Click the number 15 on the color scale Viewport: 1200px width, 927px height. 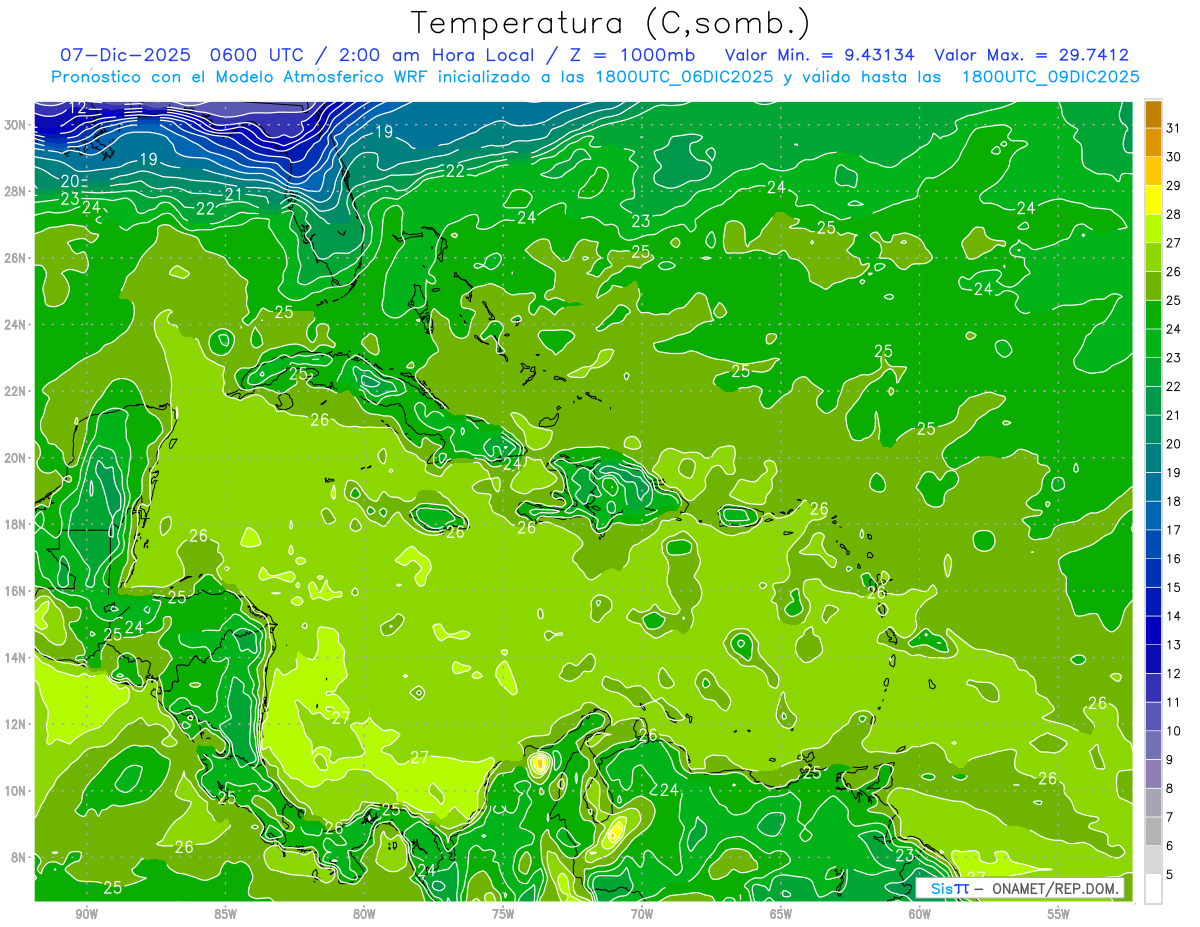pos(1174,587)
